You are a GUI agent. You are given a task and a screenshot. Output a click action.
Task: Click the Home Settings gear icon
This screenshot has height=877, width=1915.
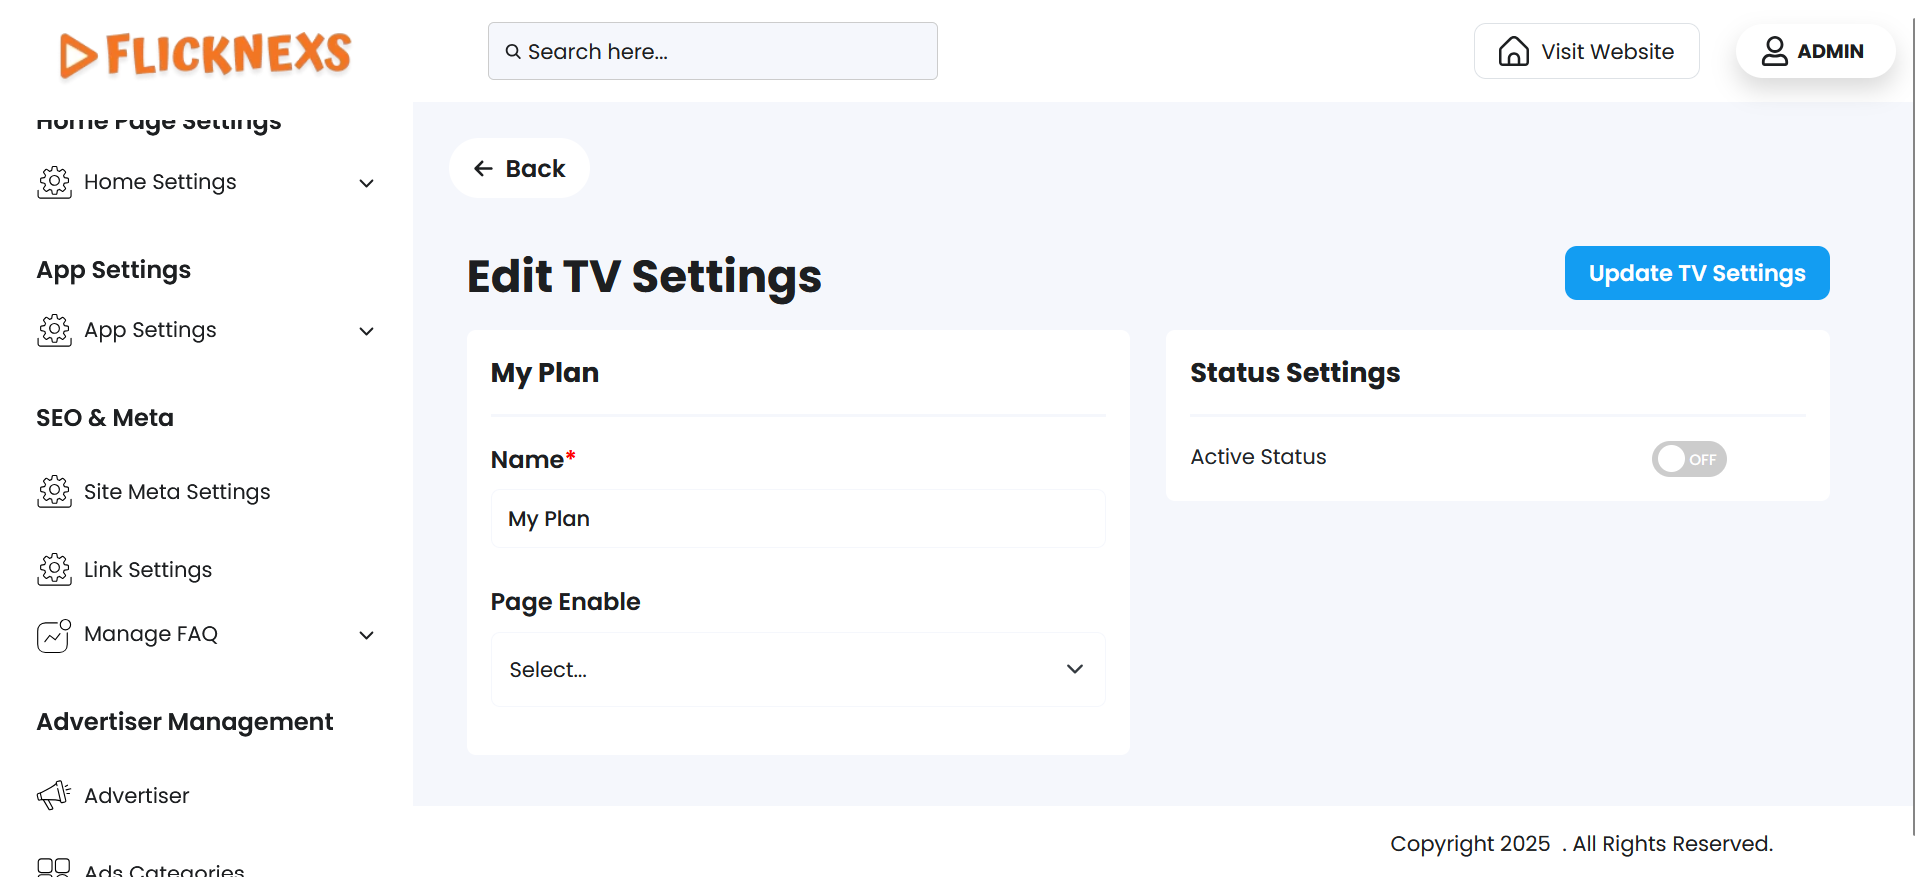(54, 182)
